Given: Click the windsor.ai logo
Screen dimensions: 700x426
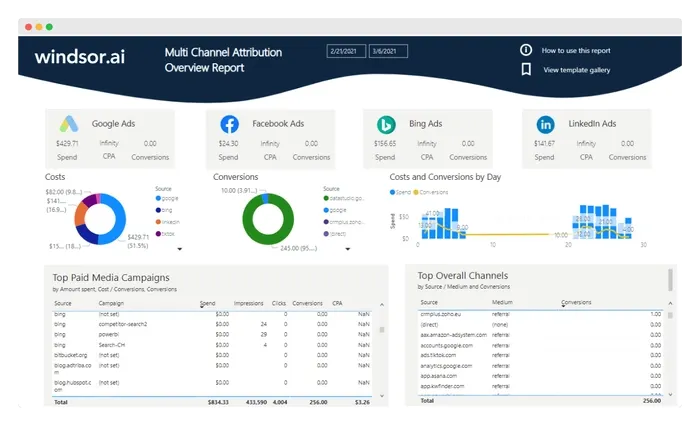Looking at the screenshot, I should click(x=80, y=57).
